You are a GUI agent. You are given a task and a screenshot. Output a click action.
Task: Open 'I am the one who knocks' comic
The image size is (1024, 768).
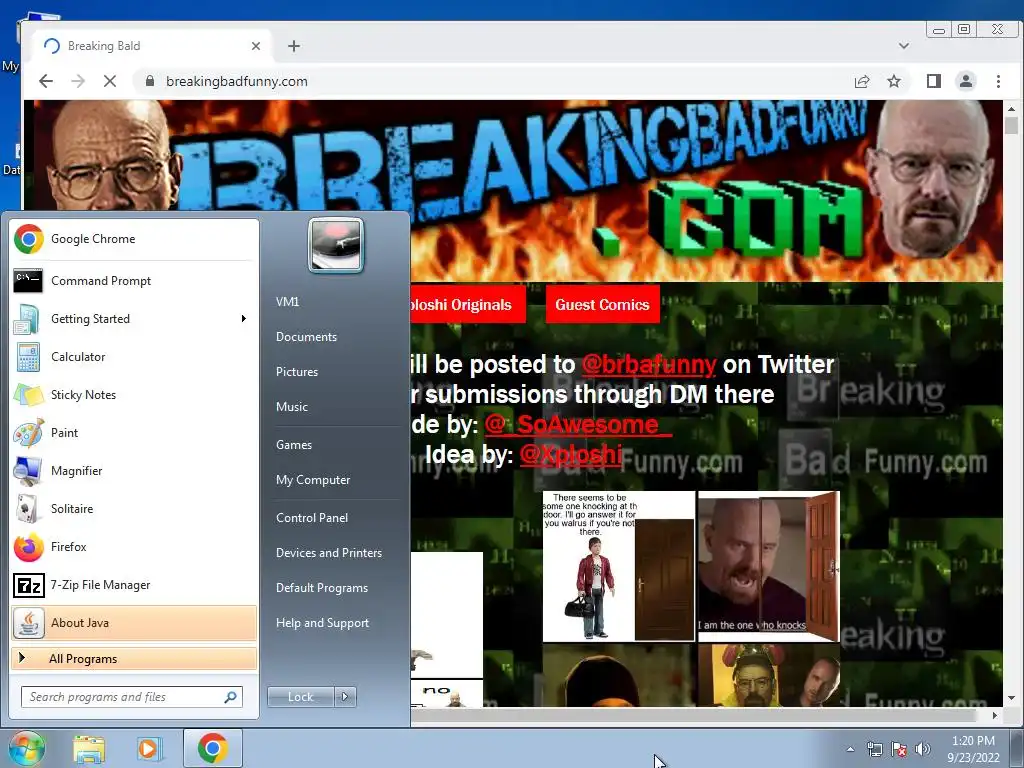[x=769, y=566]
